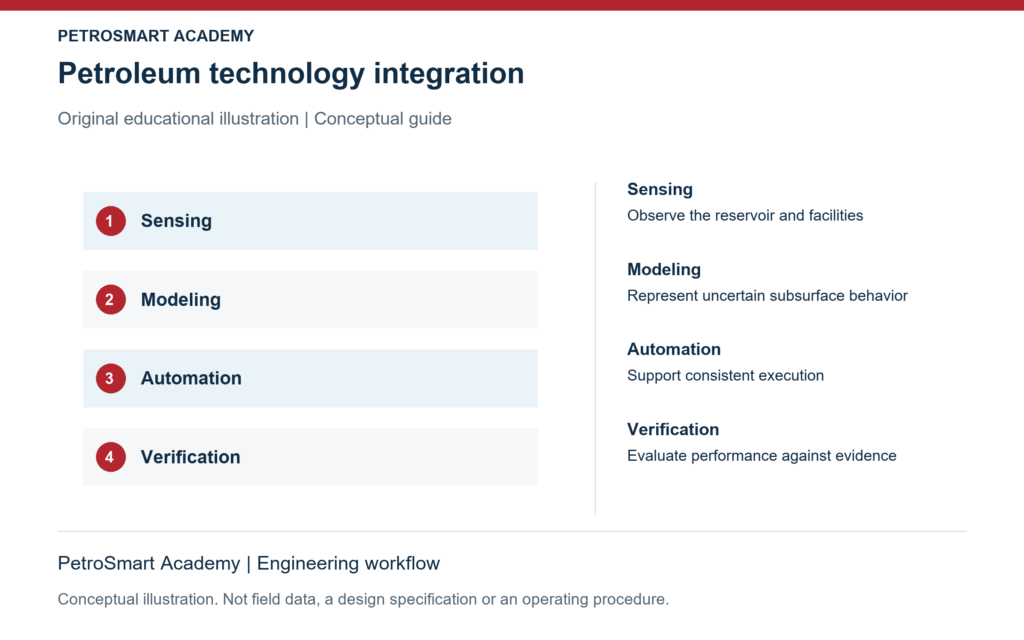Click the Sensing label beside badge 1

[176, 221]
